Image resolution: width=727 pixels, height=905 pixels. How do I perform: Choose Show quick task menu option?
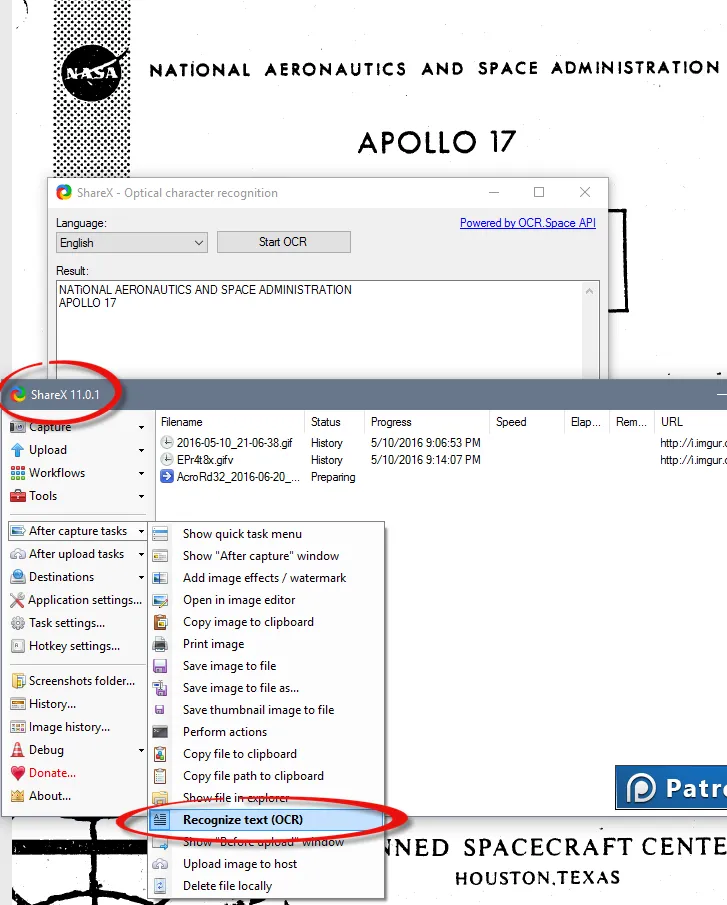click(x=242, y=534)
